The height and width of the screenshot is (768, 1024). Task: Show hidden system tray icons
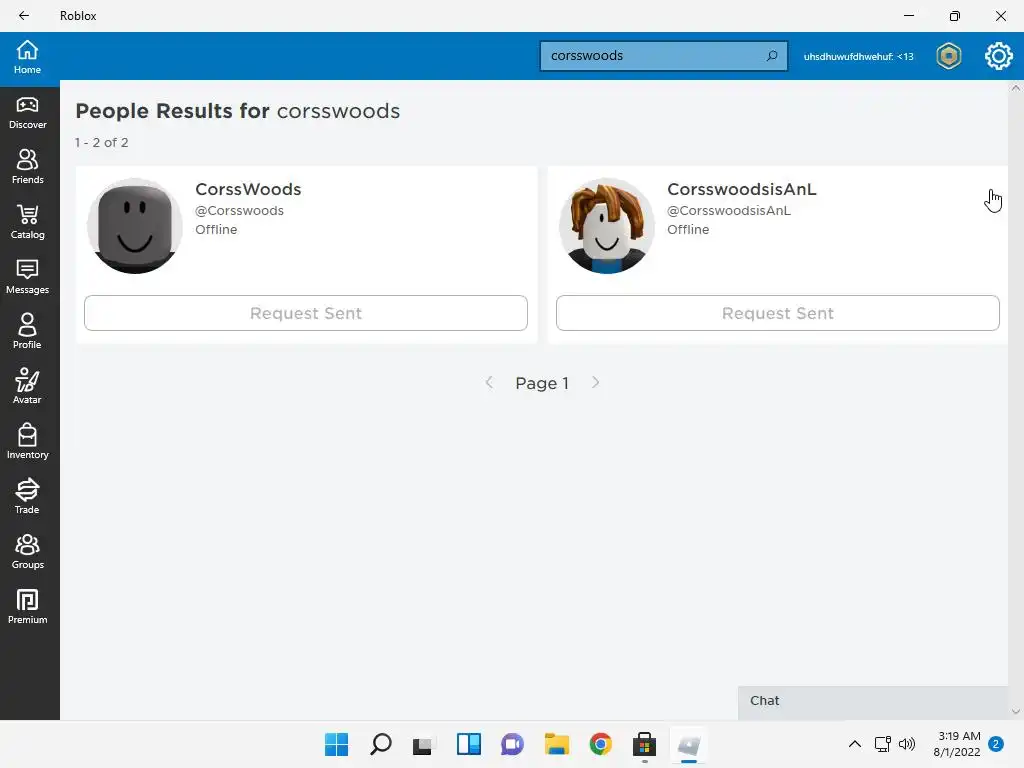[854, 744]
